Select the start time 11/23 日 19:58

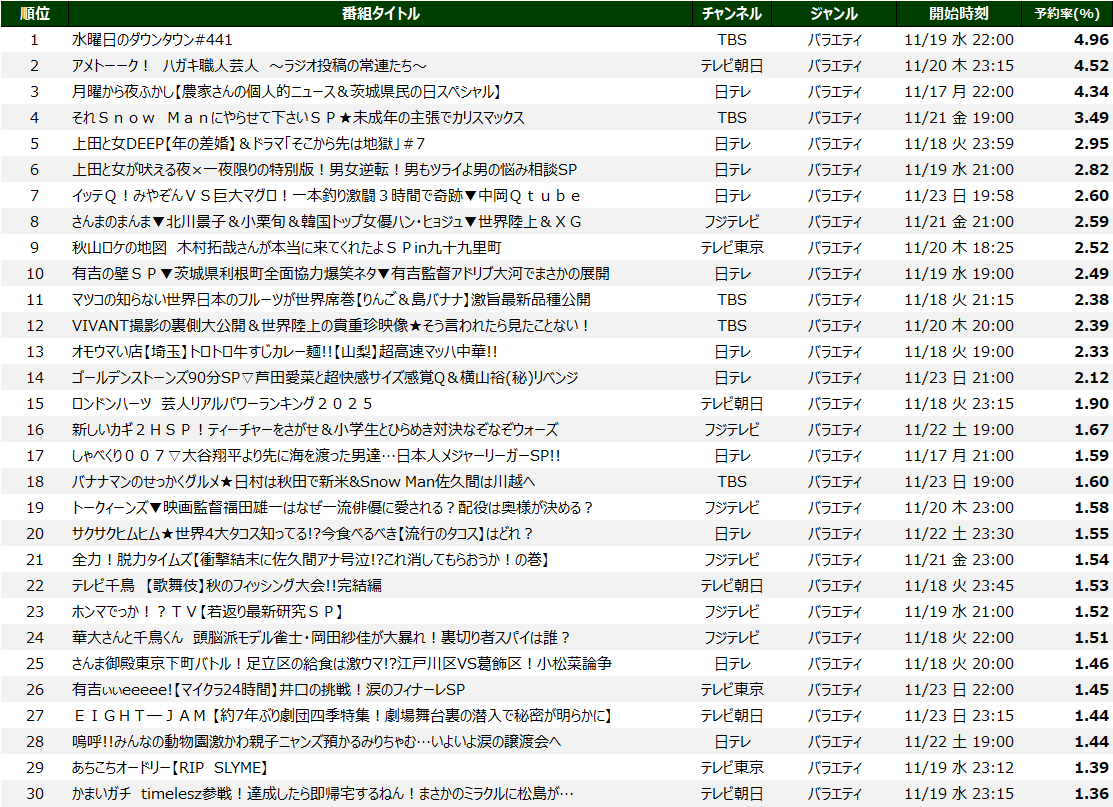click(958, 196)
